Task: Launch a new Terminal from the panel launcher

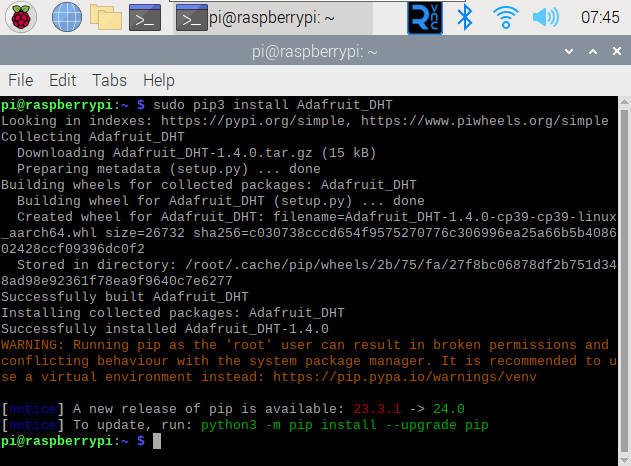Action: pos(145,17)
